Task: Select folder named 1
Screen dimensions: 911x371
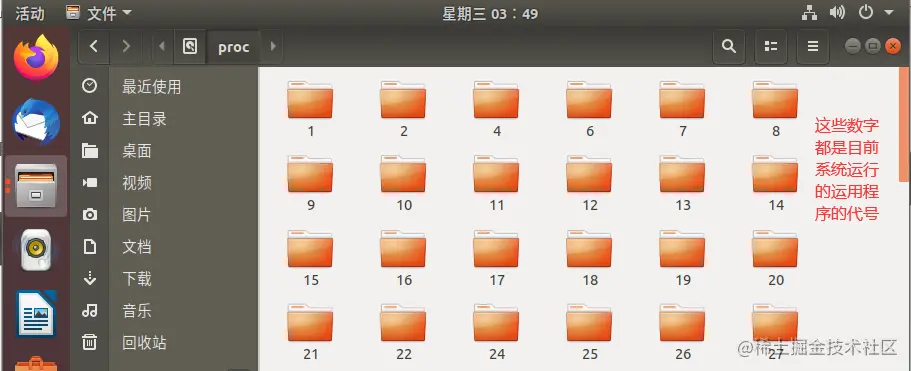Action: click(310, 109)
